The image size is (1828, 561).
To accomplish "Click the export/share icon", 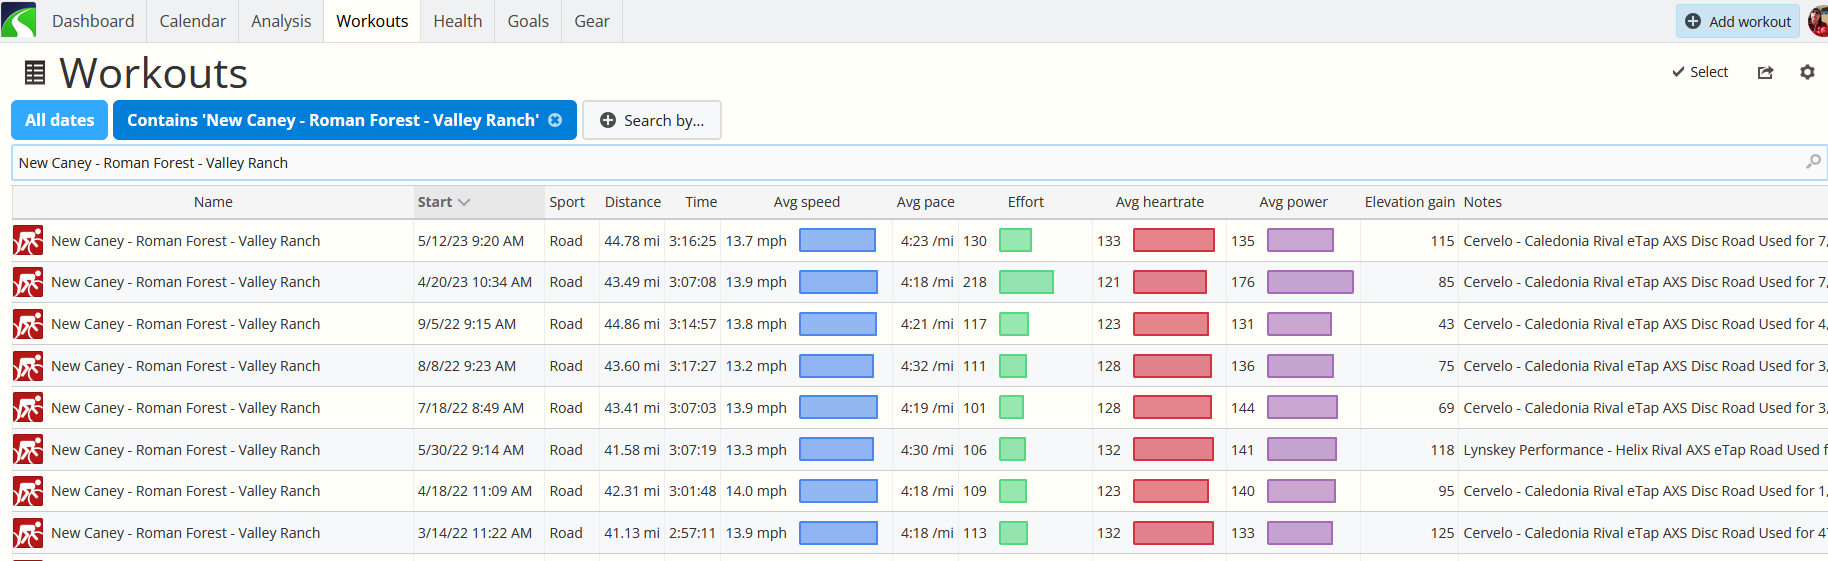I will click(1765, 72).
